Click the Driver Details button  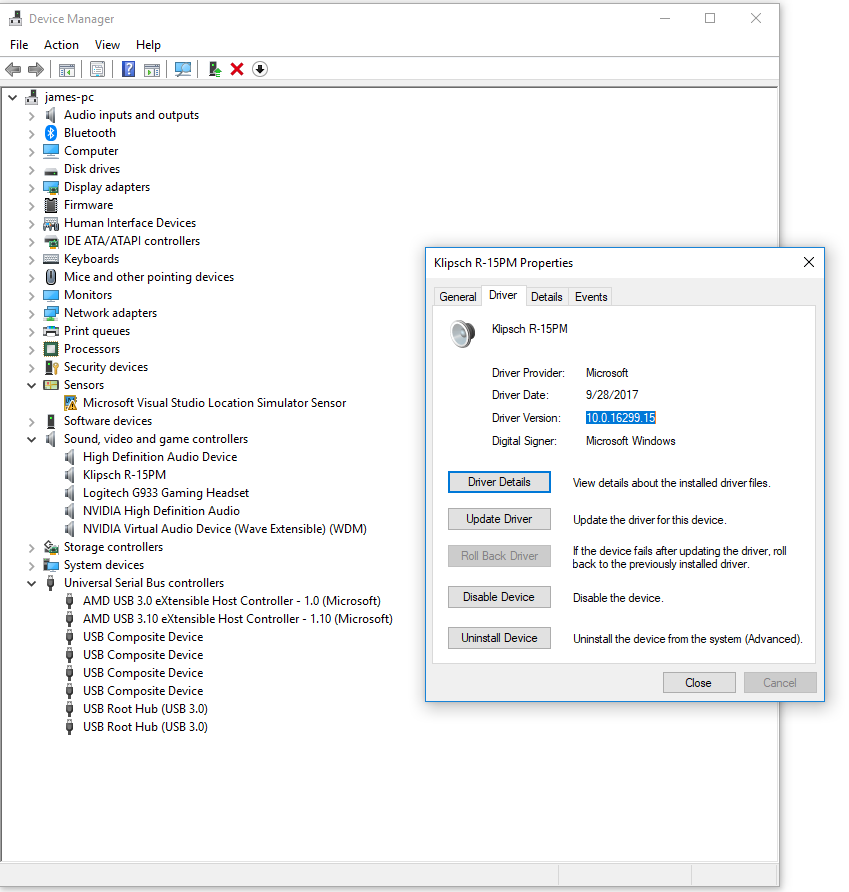tap(499, 482)
